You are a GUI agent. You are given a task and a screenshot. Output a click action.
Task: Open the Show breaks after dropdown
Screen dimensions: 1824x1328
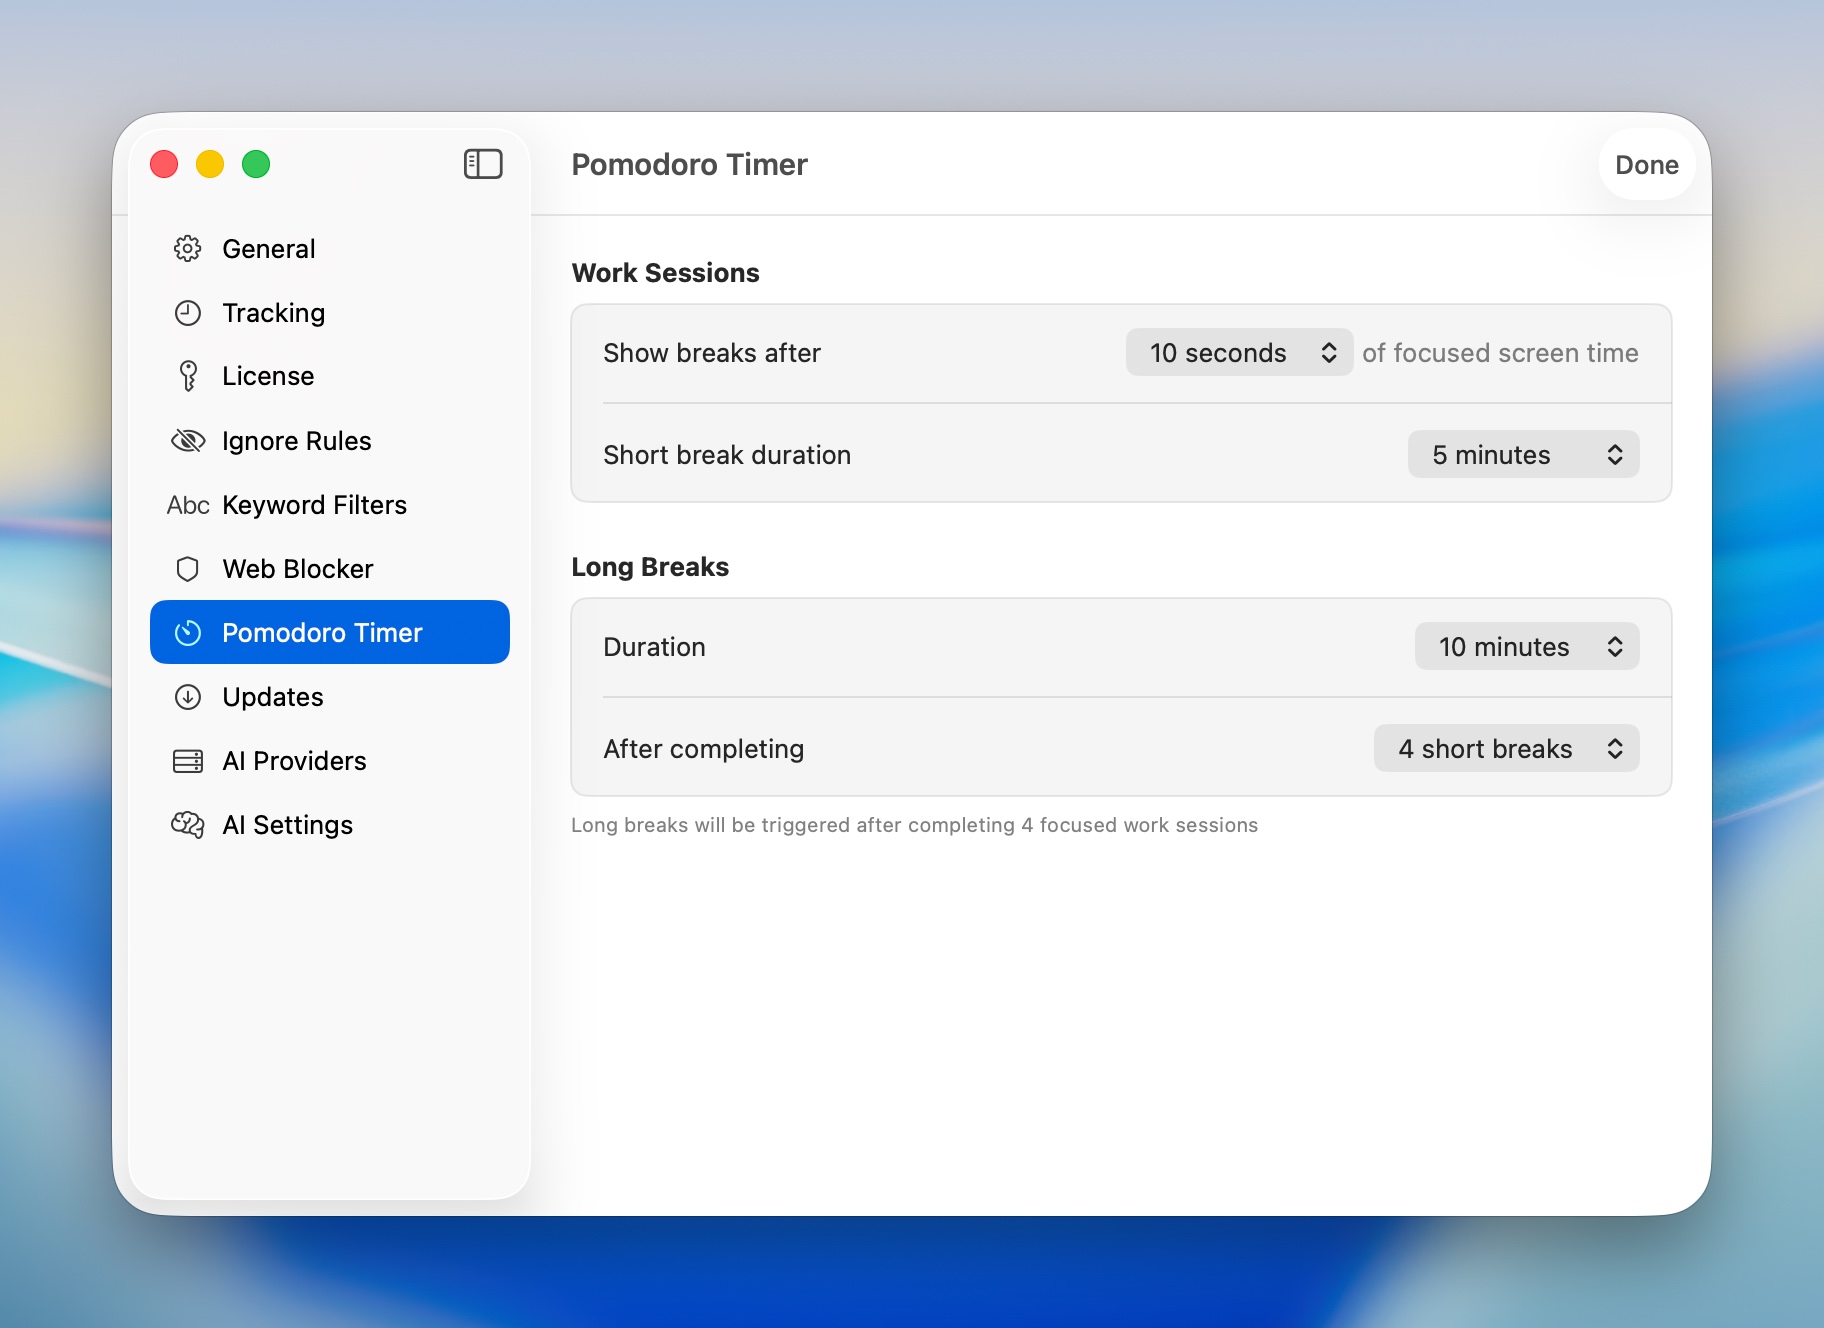pos(1238,352)
